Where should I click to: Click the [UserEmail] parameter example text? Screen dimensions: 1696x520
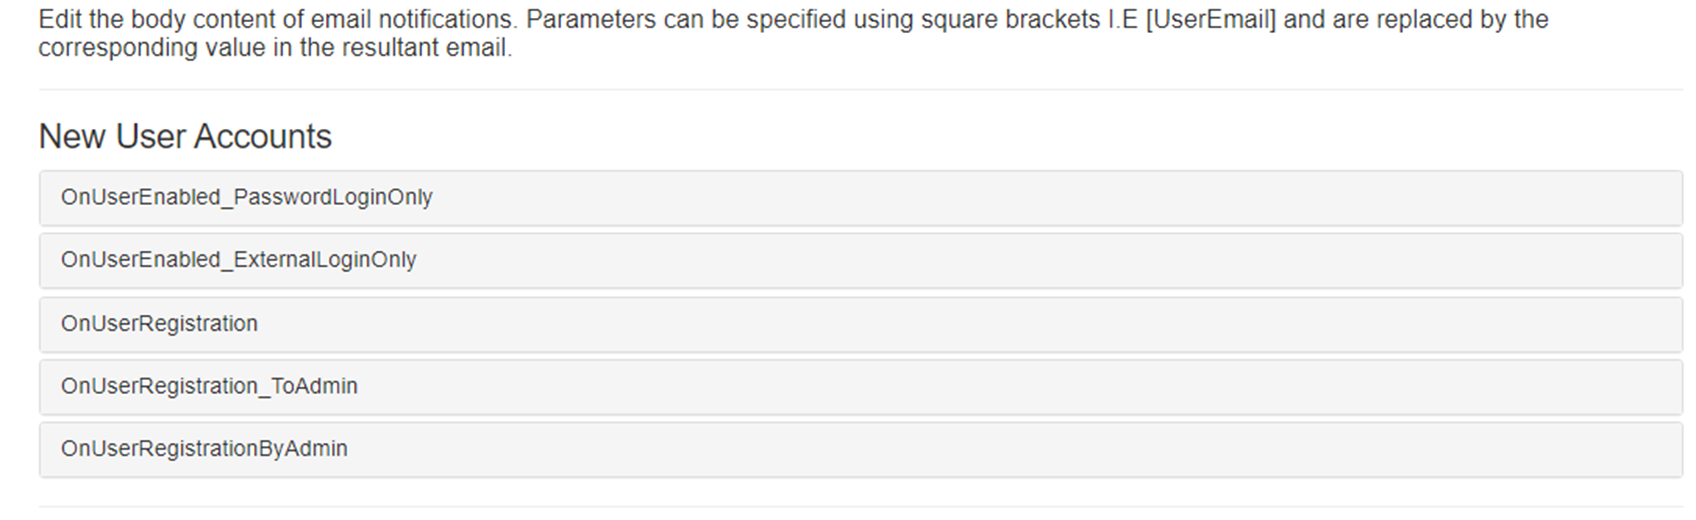pos(1210,20)
